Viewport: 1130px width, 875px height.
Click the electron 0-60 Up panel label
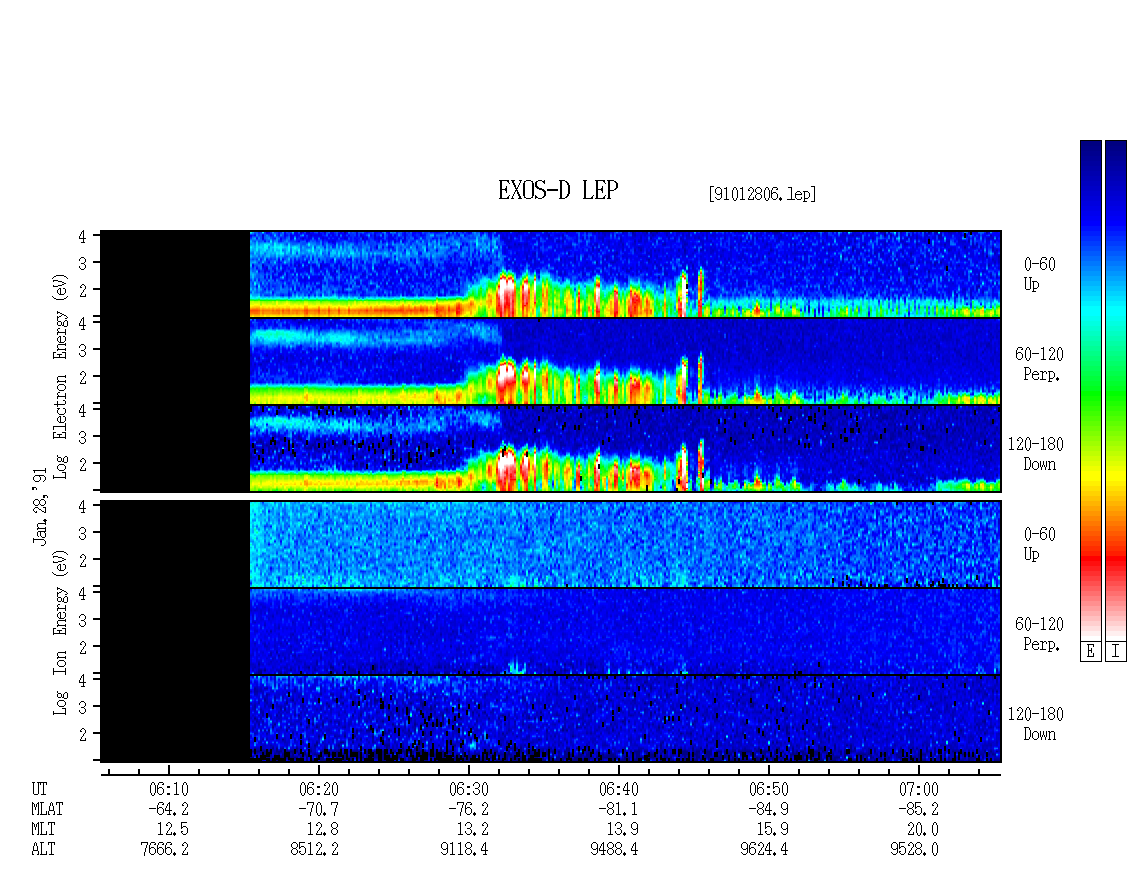[x=1039, y=274]
